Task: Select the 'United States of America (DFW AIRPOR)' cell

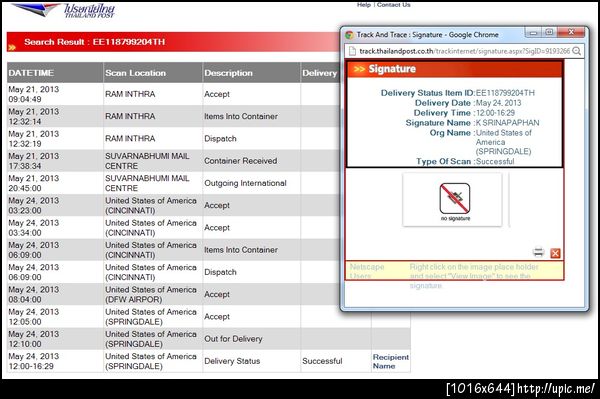Action: (x=153, y=295)
